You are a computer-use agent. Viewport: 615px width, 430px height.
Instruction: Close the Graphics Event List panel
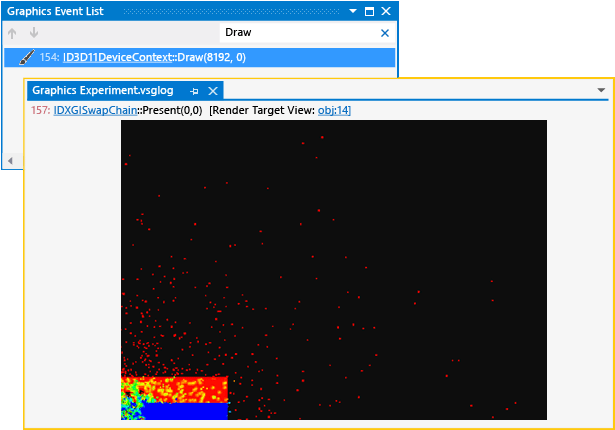click(386, 11)
